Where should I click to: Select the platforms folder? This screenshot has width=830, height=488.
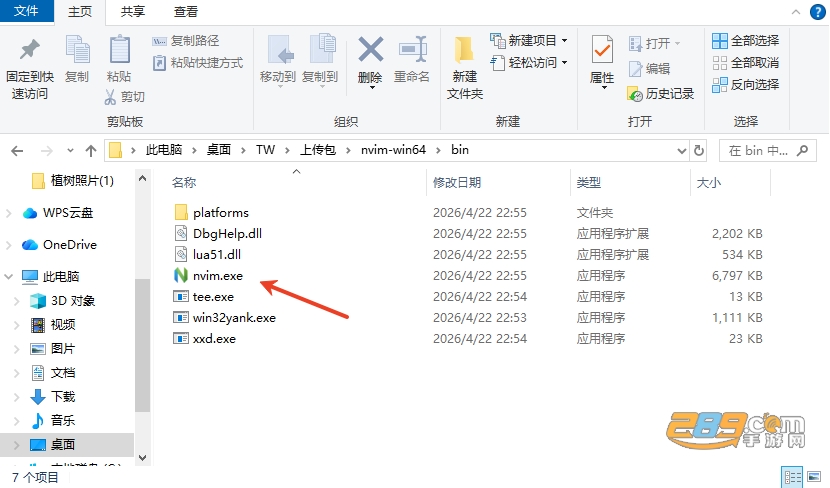coord(211,213)
